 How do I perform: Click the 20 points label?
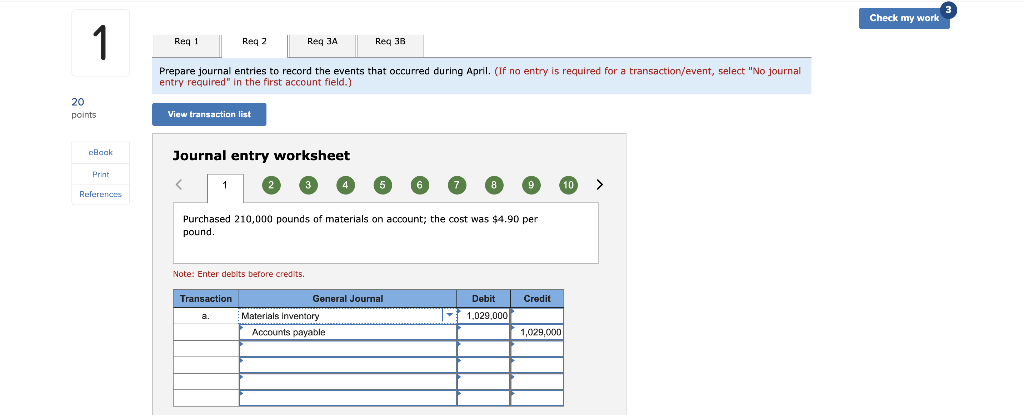click(x=84, y=108)
